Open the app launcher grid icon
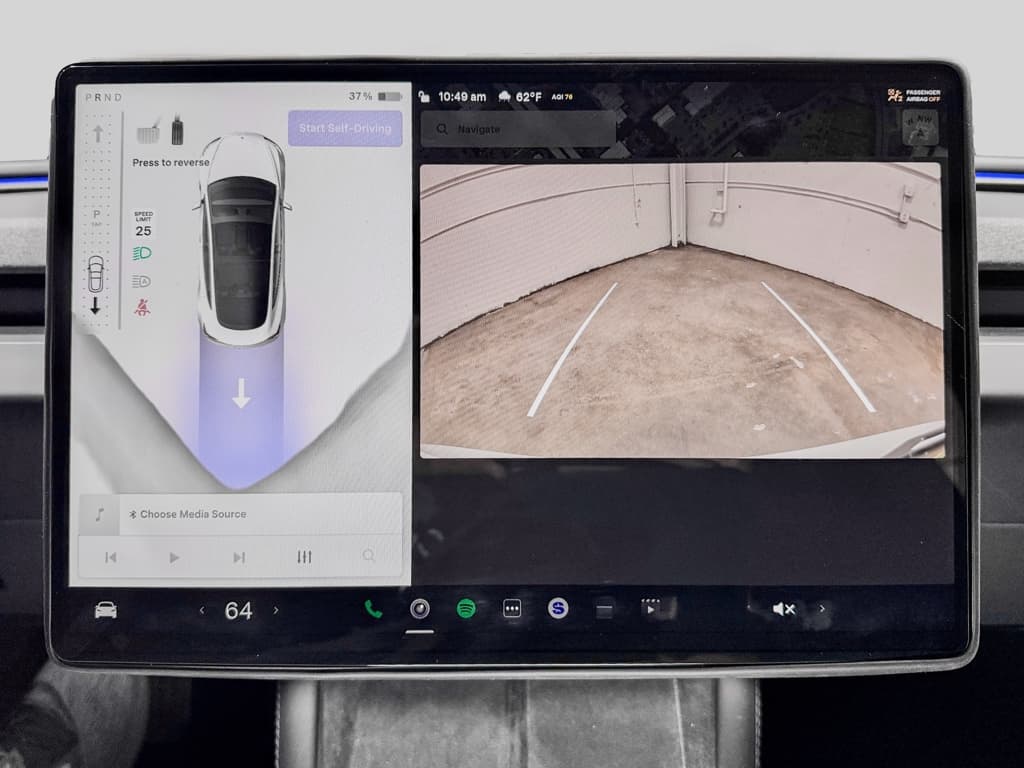Image resolution: width=1024 pixels, height=768 pixels. coord(511,607)
